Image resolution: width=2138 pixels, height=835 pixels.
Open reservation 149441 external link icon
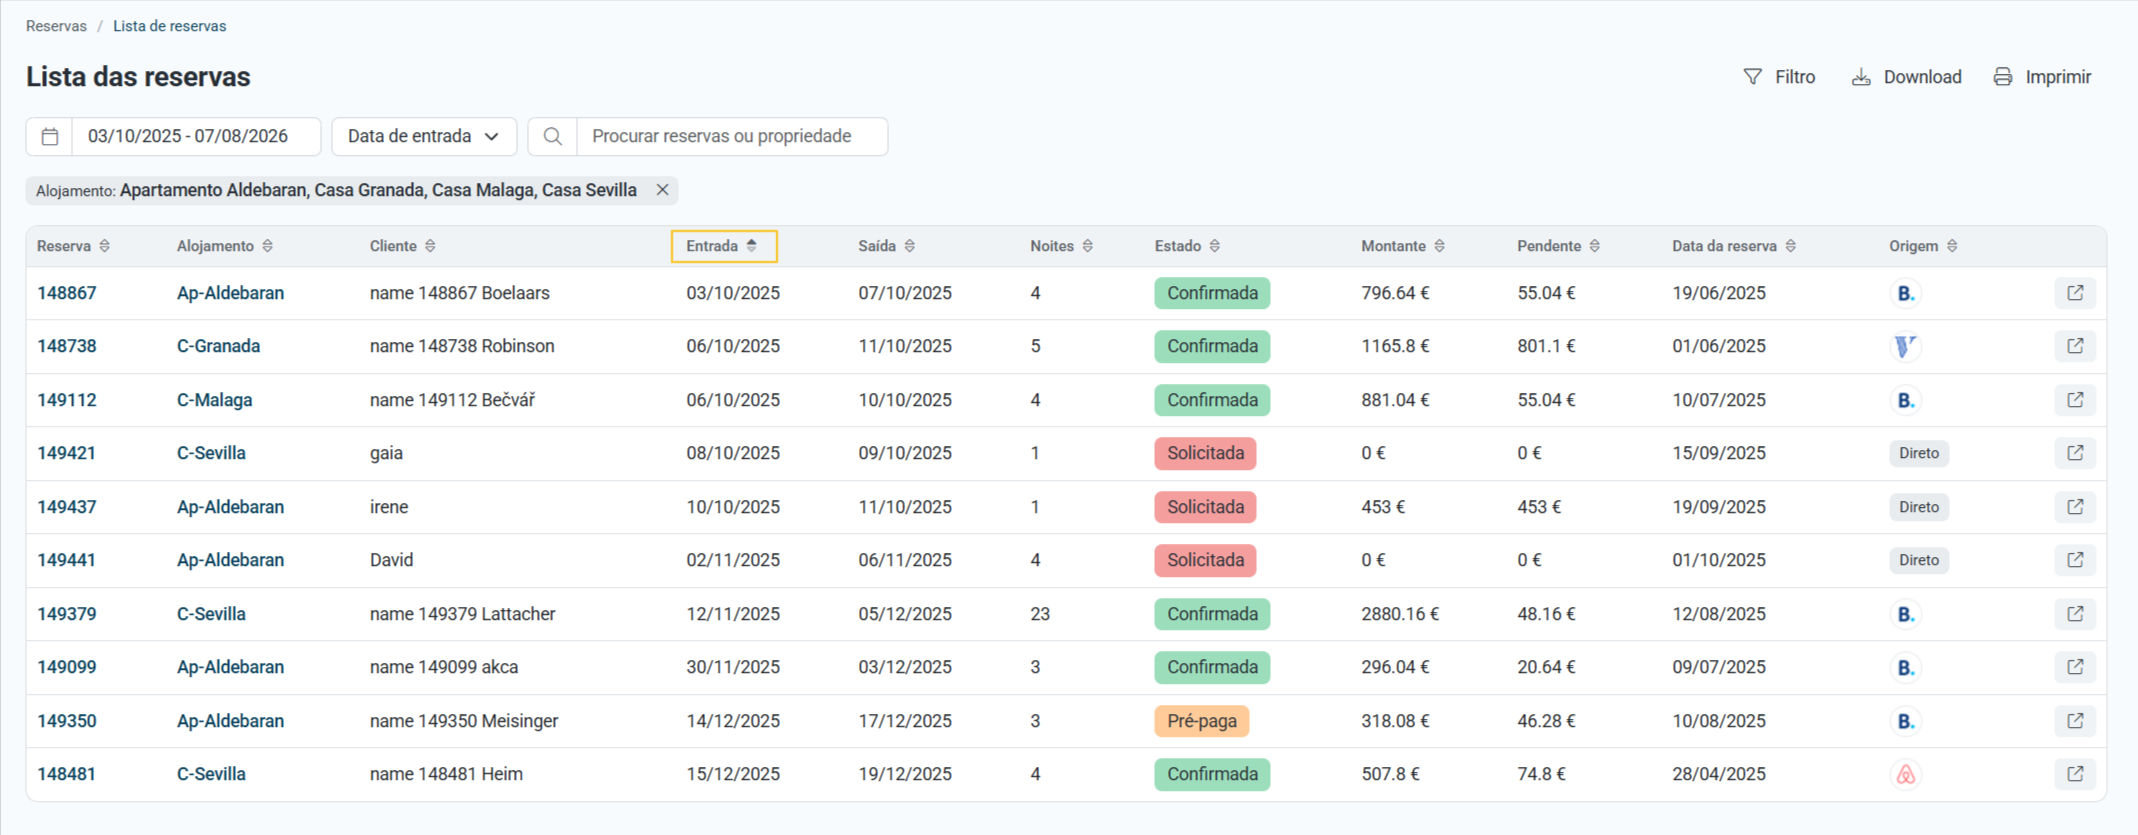tap(2075, 560)
